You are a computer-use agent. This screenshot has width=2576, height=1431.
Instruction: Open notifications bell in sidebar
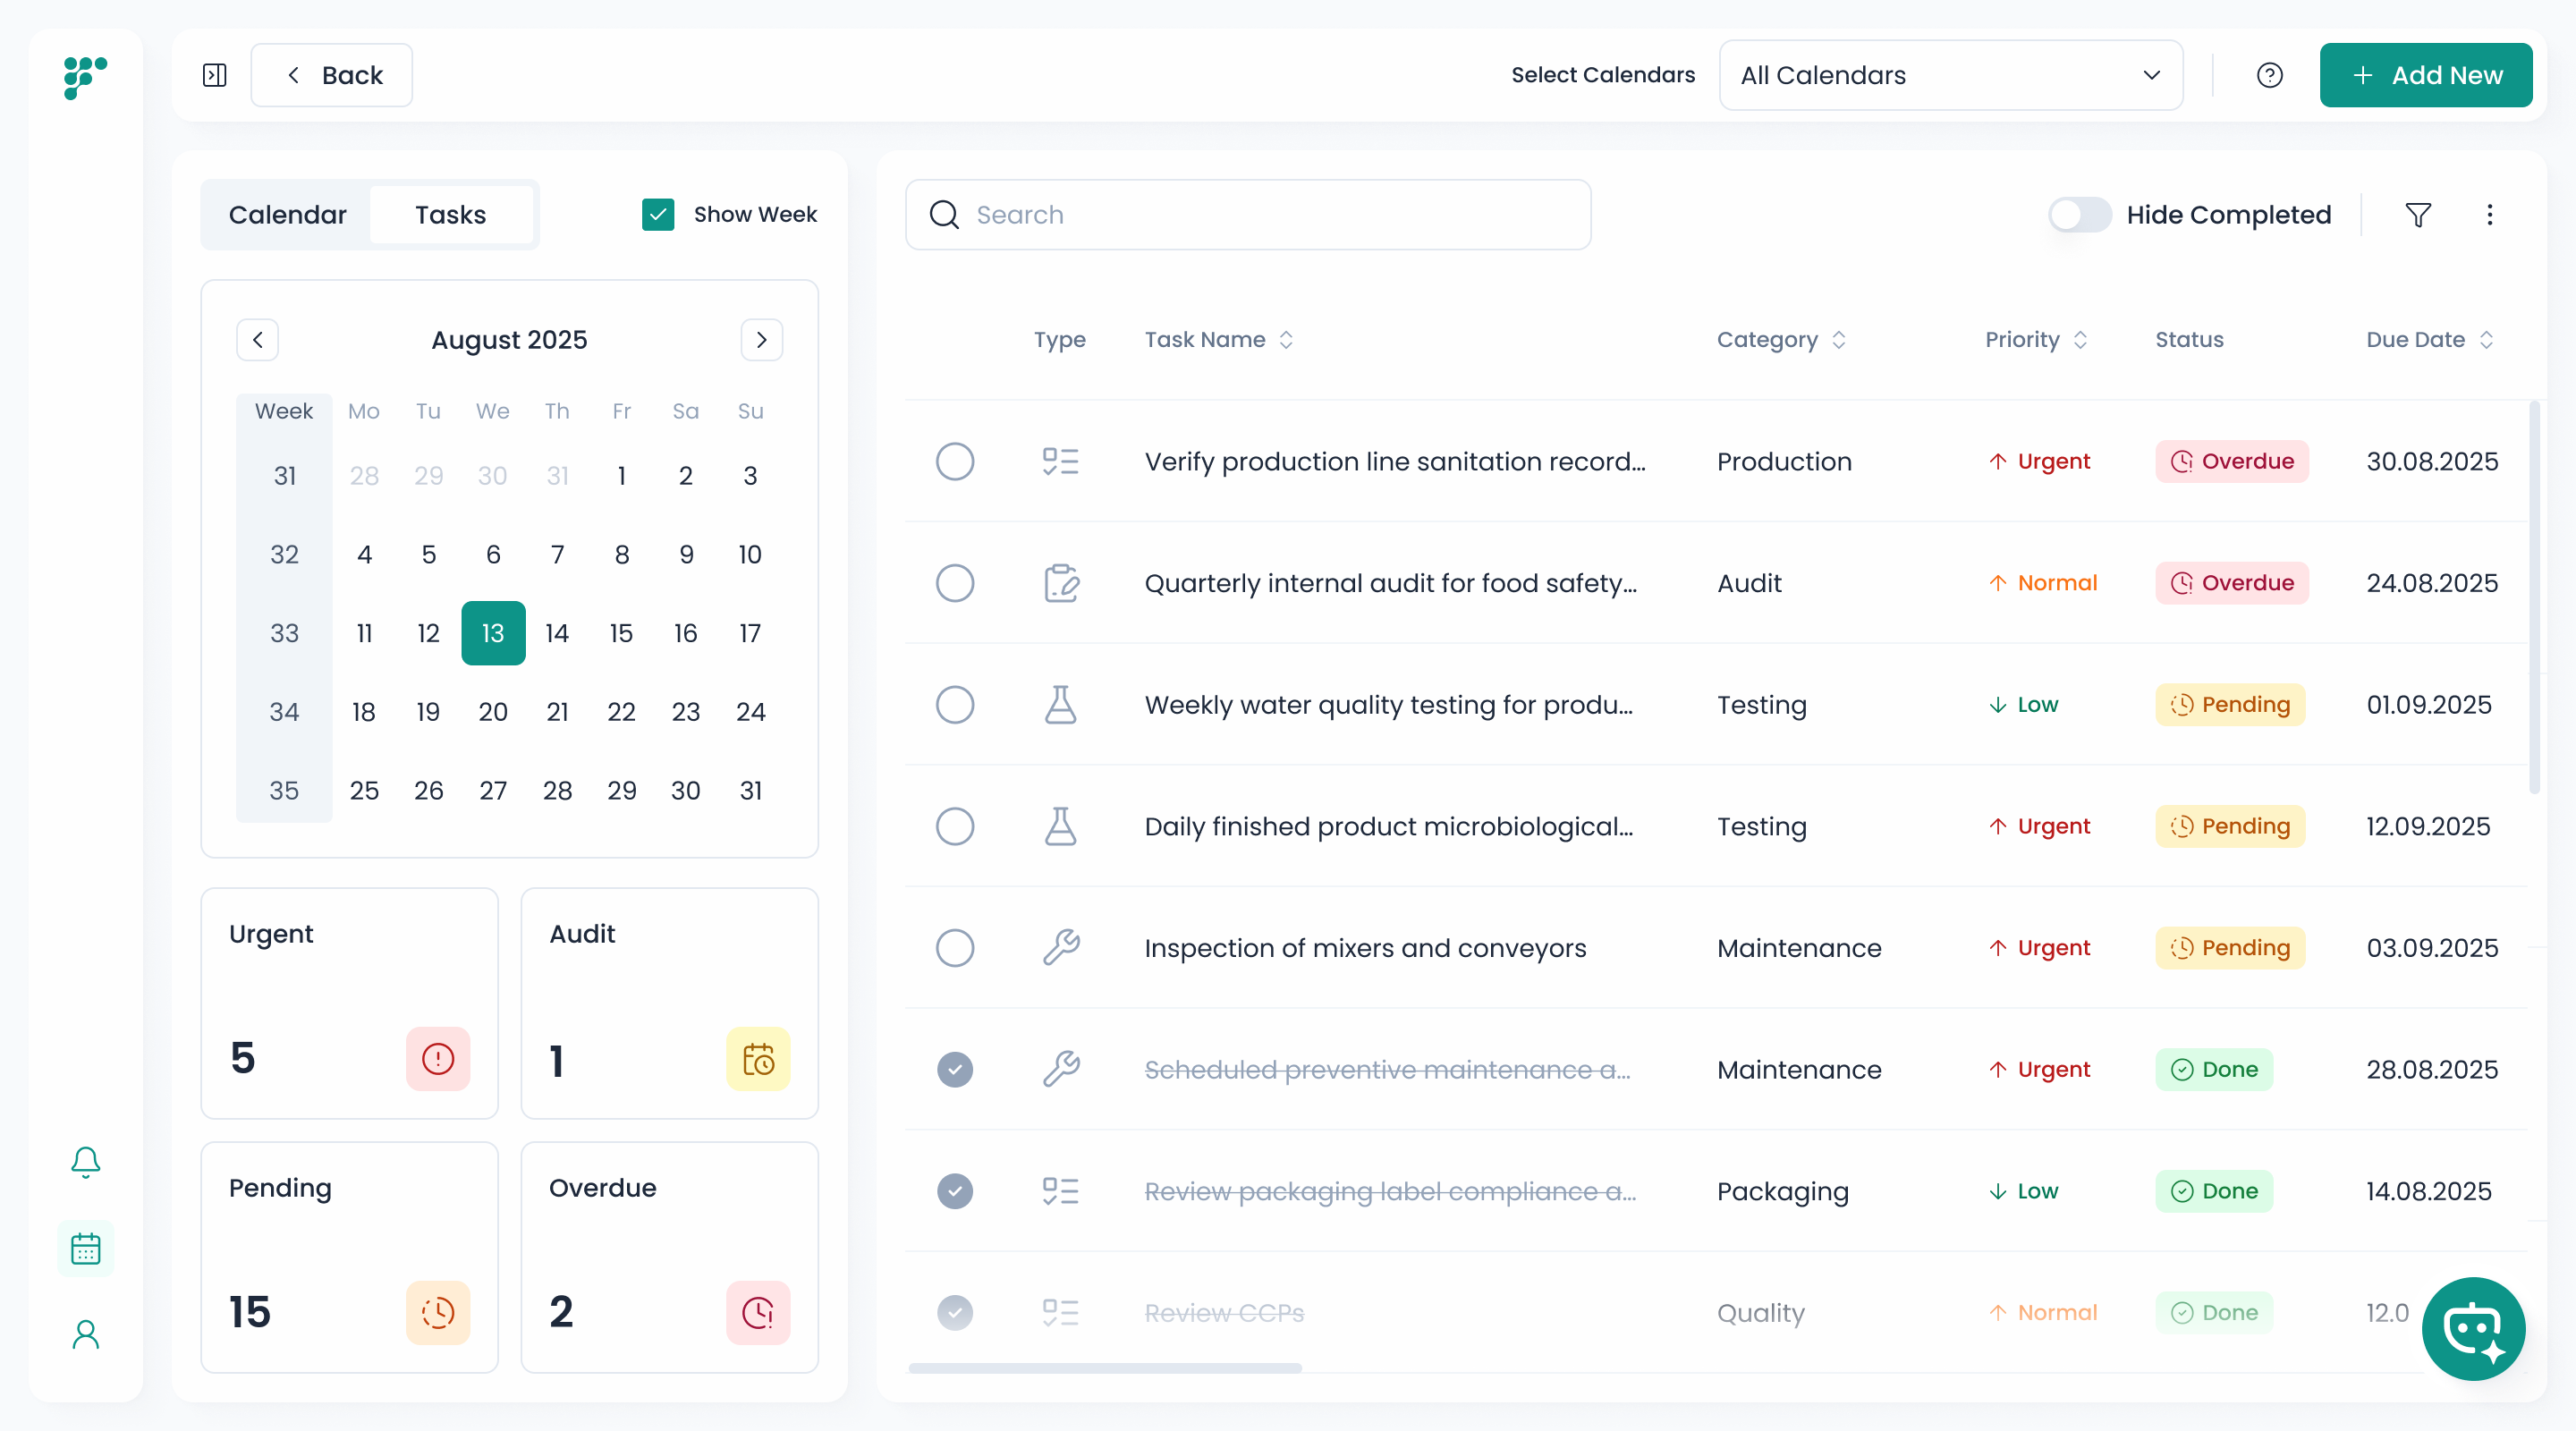click(x=85, y=1162)
